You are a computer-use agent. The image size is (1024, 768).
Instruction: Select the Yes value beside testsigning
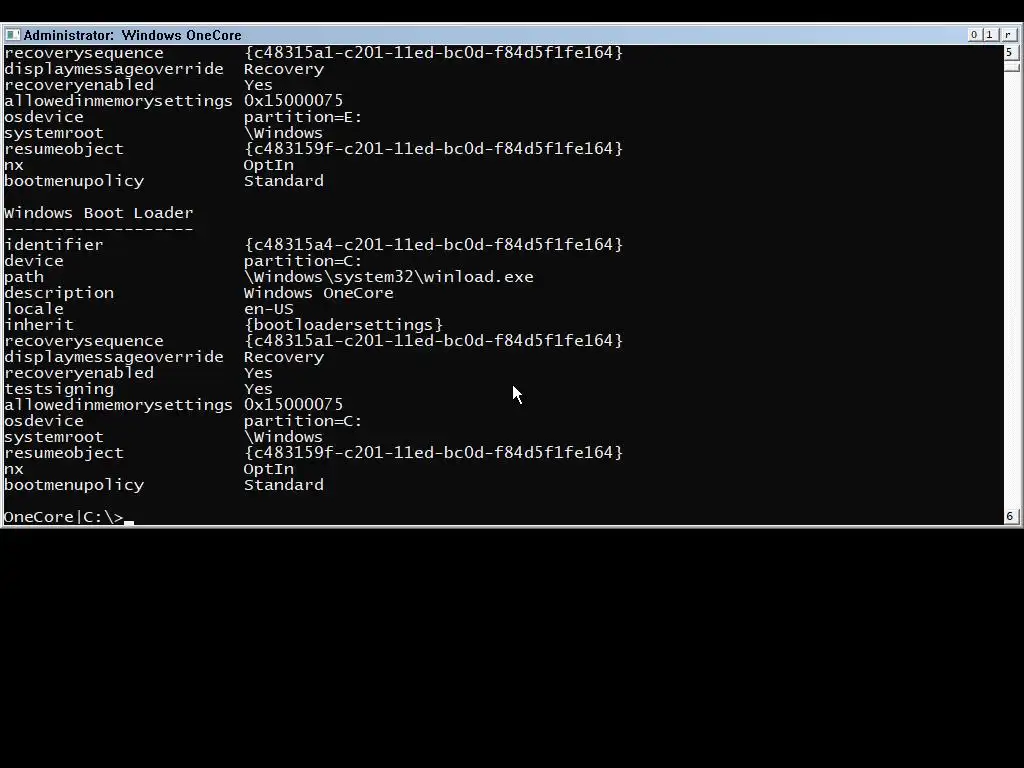(258, 389)
